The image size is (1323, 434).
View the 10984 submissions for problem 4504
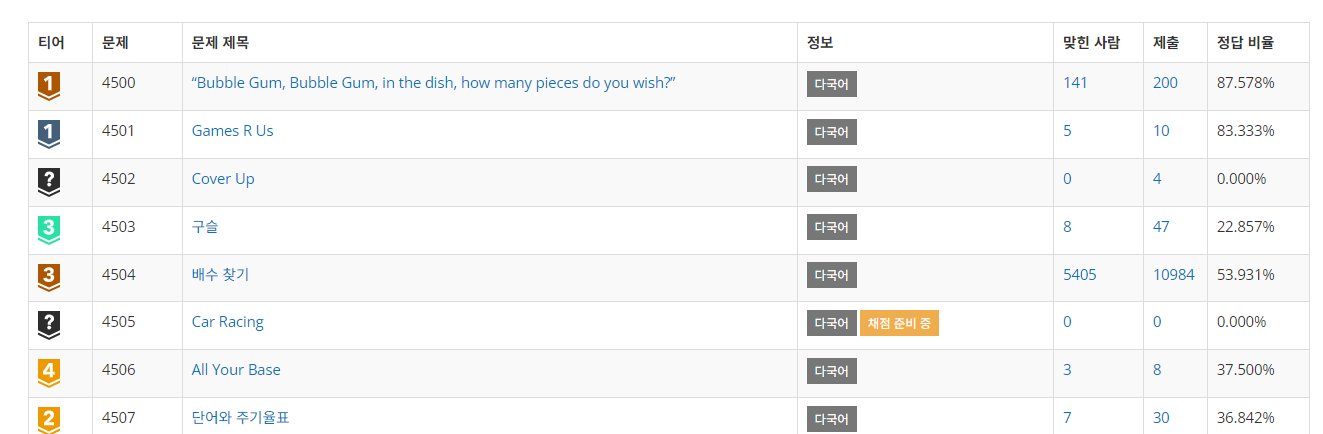[1173, 275]
